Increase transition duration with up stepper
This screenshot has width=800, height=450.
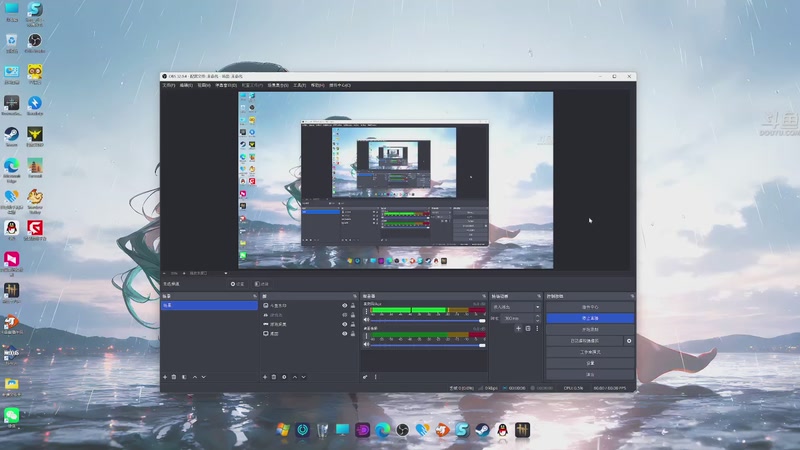click(537, 316)
